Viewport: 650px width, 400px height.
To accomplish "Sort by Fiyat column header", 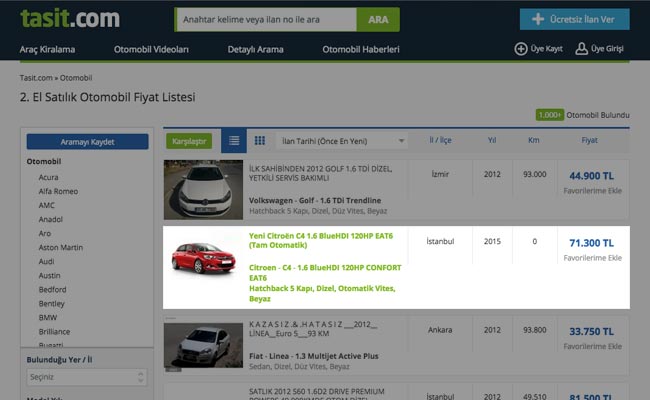I will [x=589, y=140].
